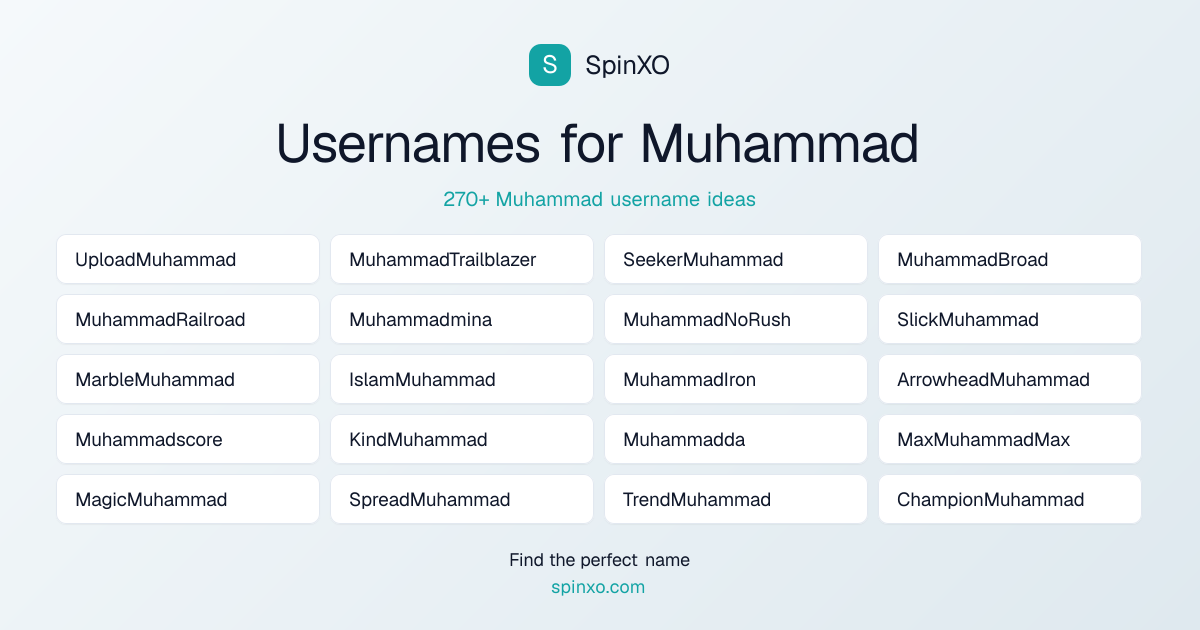This screenshot has height=630, width=1200.
Task: Choose the MaxMuhammadMax username card
Action: (x=1010, y=439)
